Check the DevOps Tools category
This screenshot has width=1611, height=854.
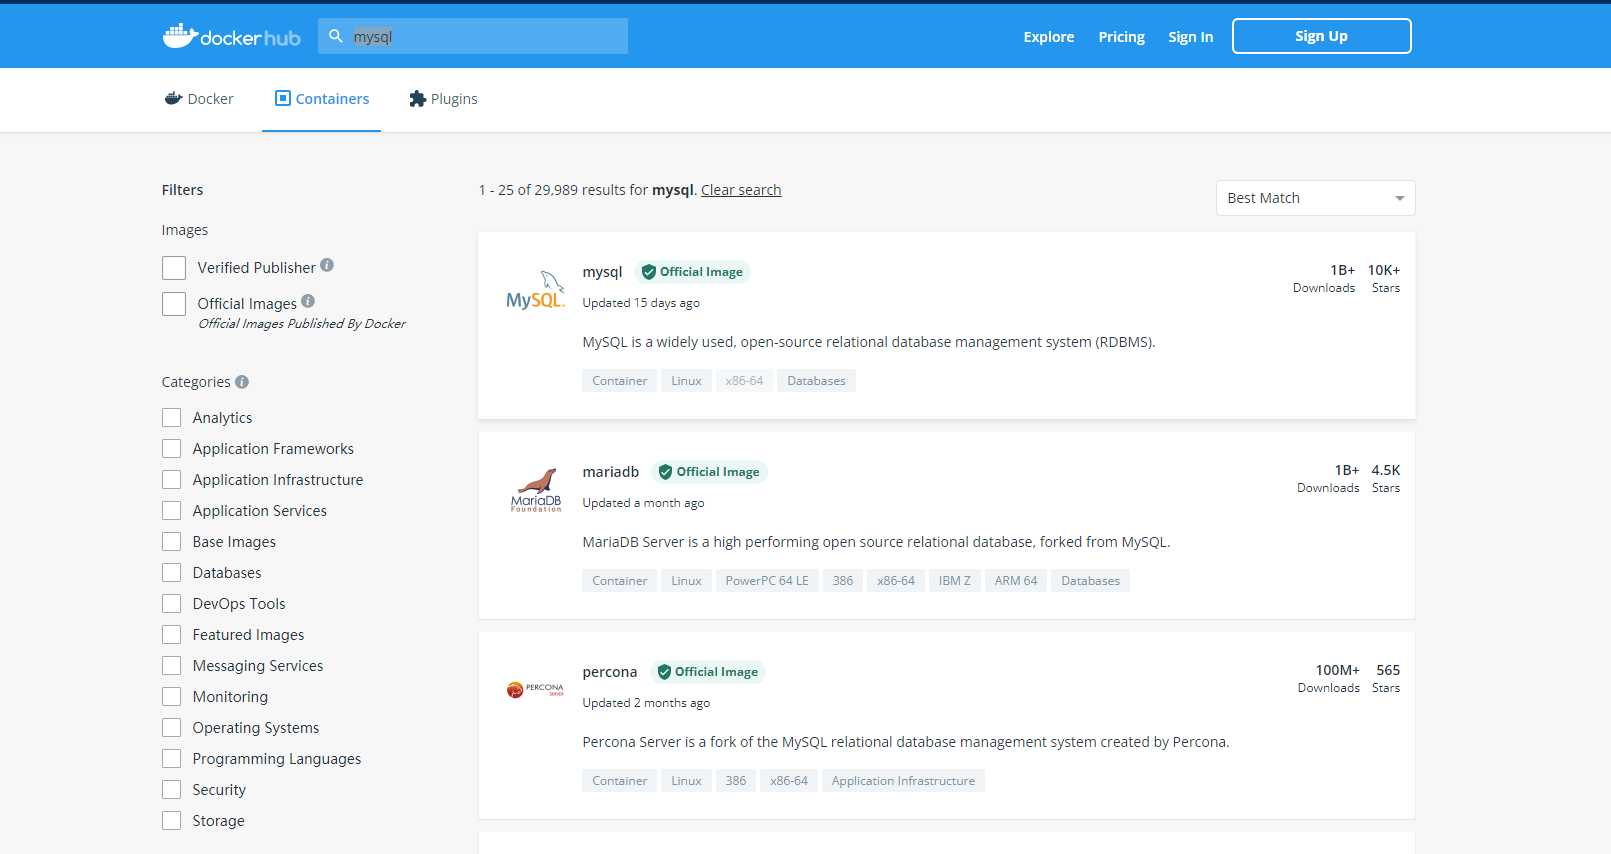coord(172,604)
